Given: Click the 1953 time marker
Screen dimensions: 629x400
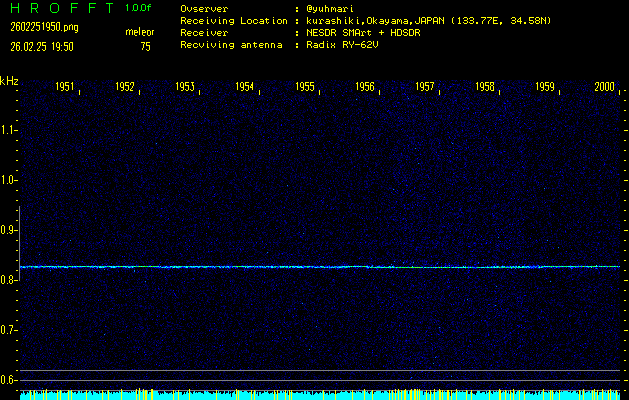Looking at the screenshot, I should point(185,88).
